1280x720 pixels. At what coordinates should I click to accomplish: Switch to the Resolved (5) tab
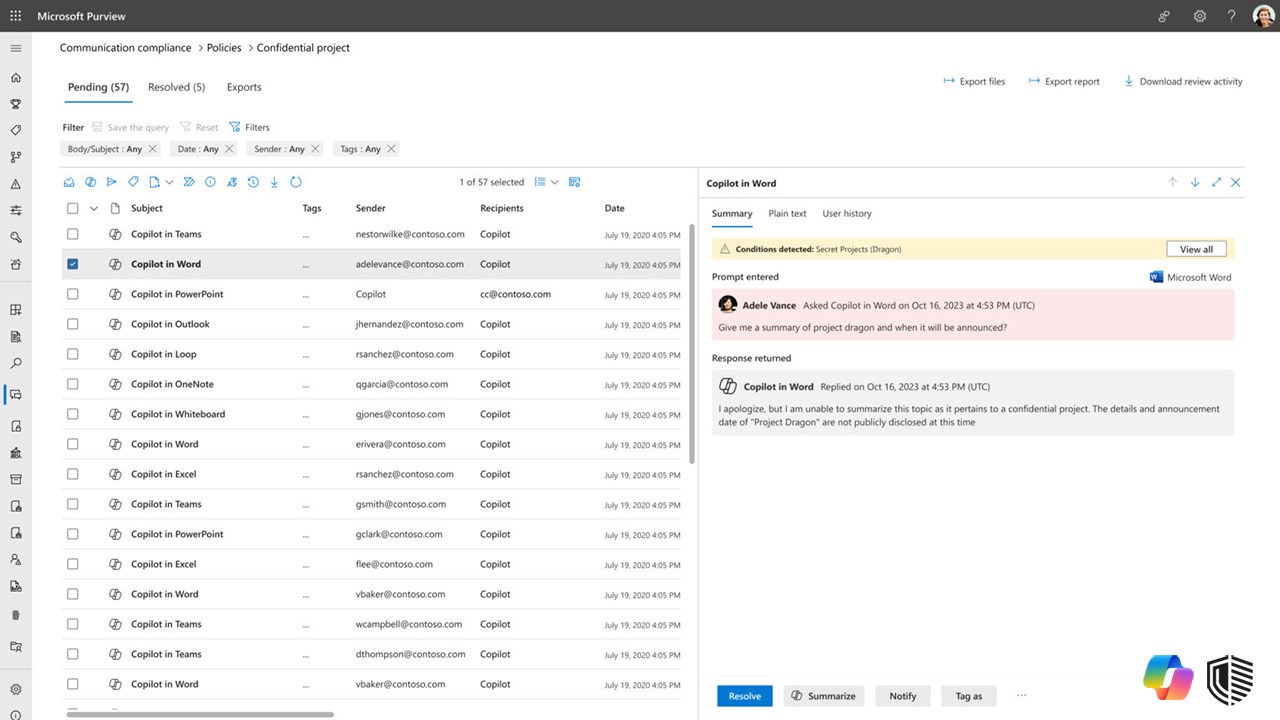[x=176, y=87]
